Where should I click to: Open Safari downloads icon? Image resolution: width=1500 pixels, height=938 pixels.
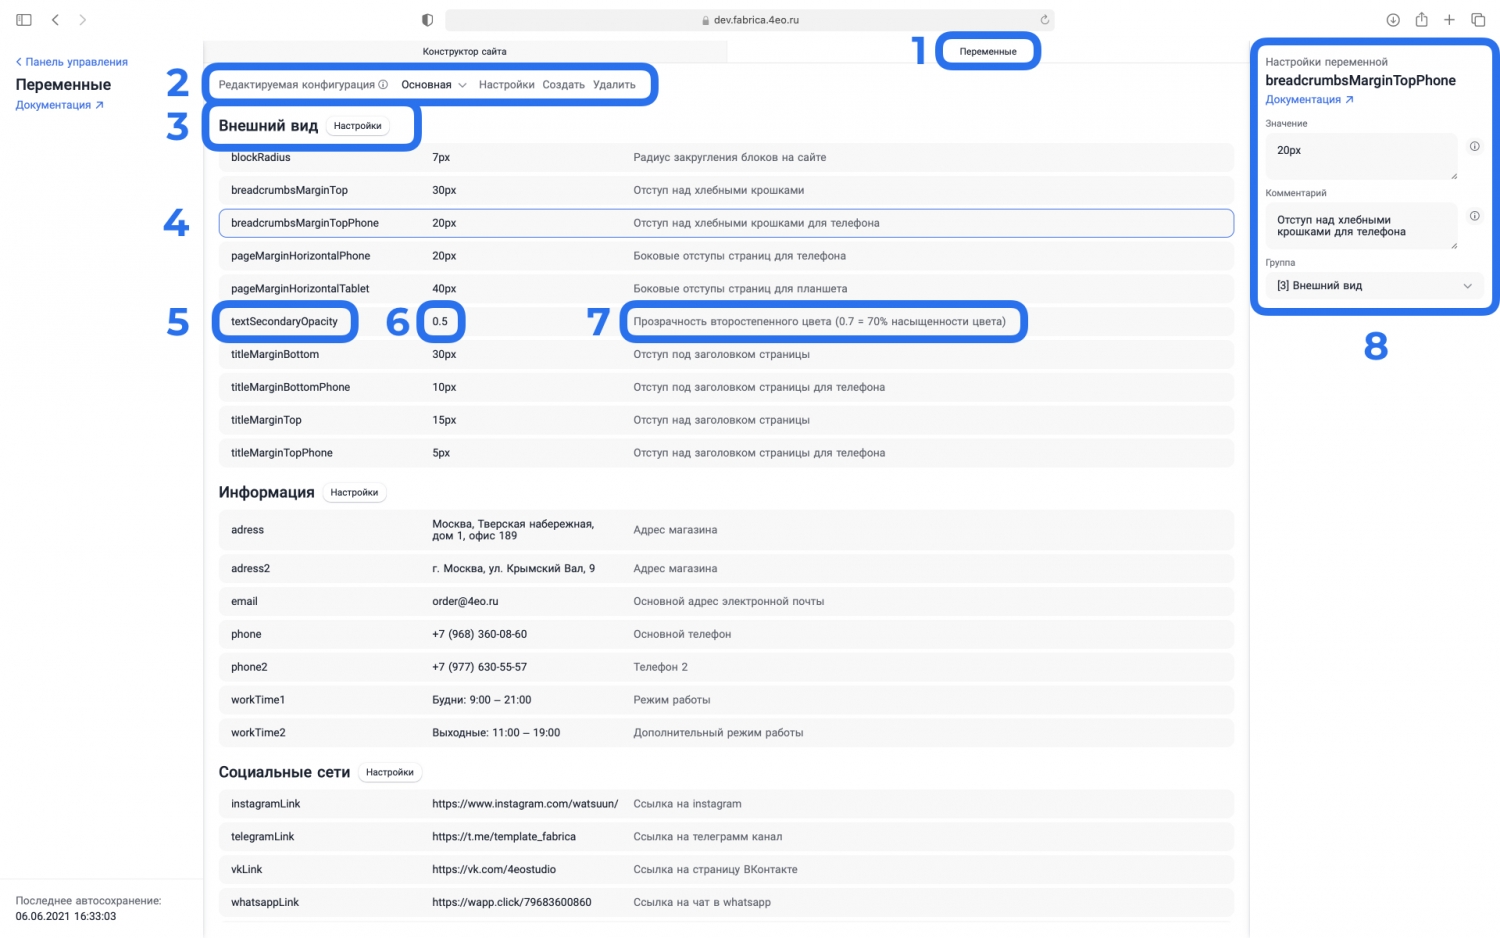point(1392,20)
